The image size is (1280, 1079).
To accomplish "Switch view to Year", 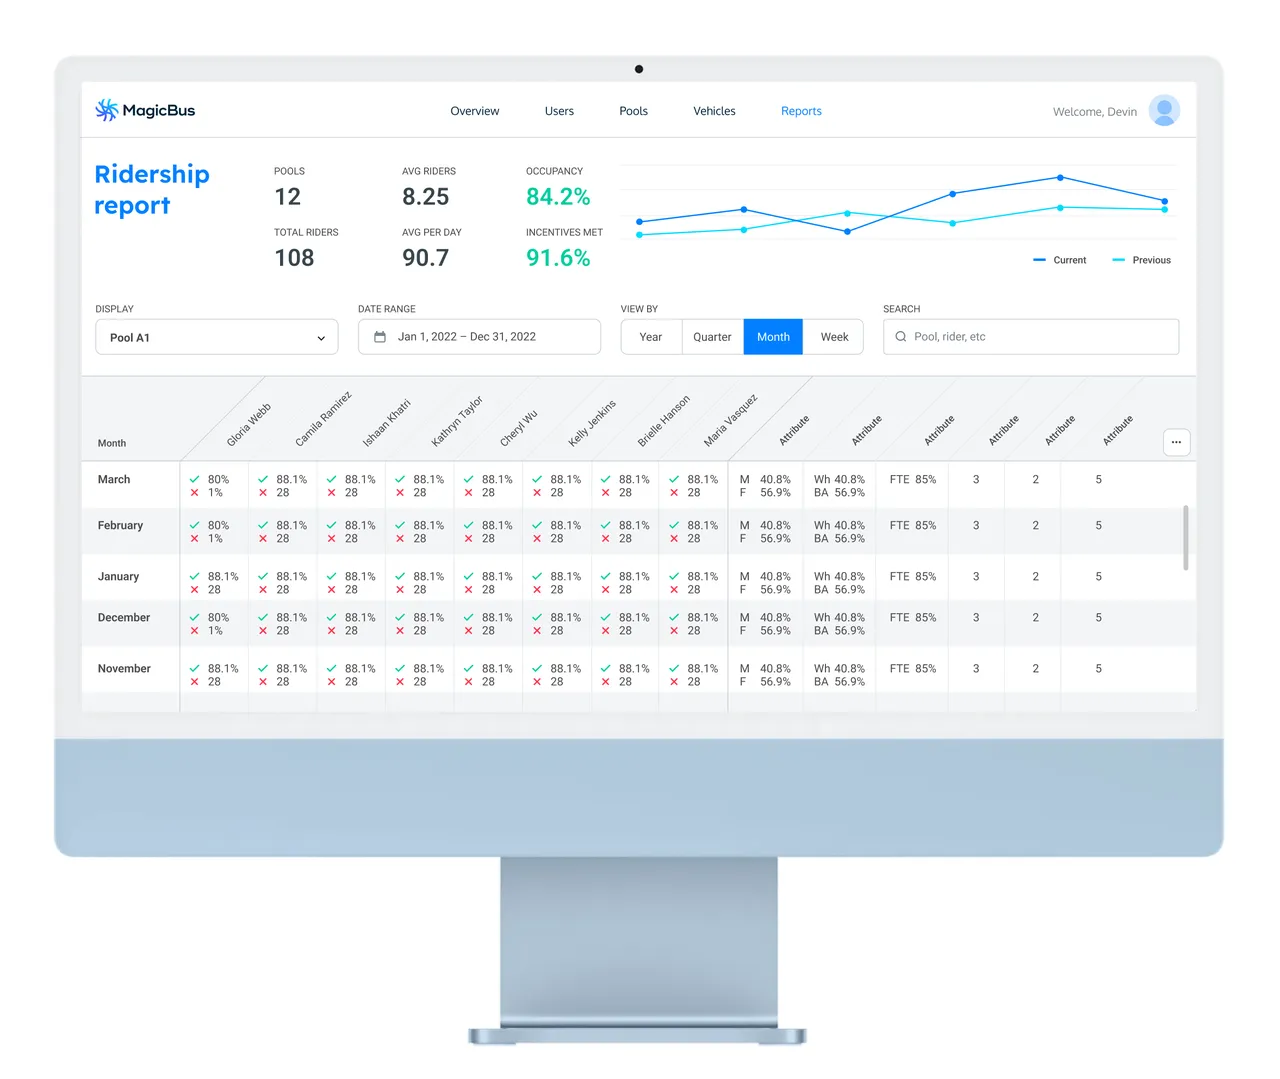I will 651,337.
